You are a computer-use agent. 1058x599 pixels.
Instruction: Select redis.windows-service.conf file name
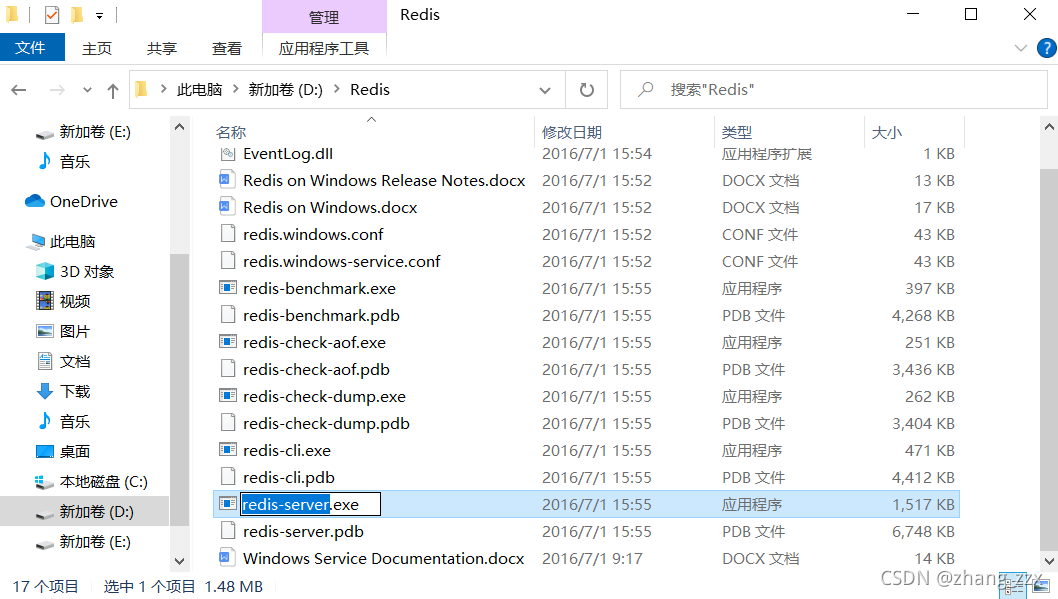tap(341, 261)
